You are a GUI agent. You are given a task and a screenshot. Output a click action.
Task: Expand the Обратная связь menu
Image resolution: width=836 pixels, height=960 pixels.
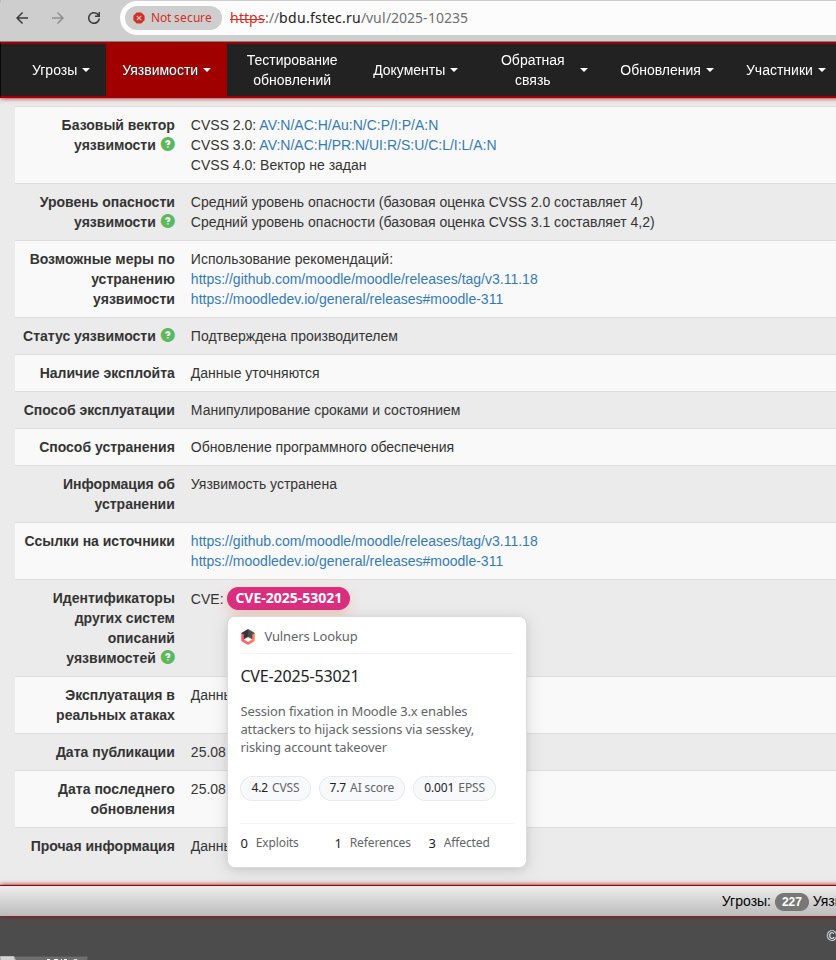(544, 70)
